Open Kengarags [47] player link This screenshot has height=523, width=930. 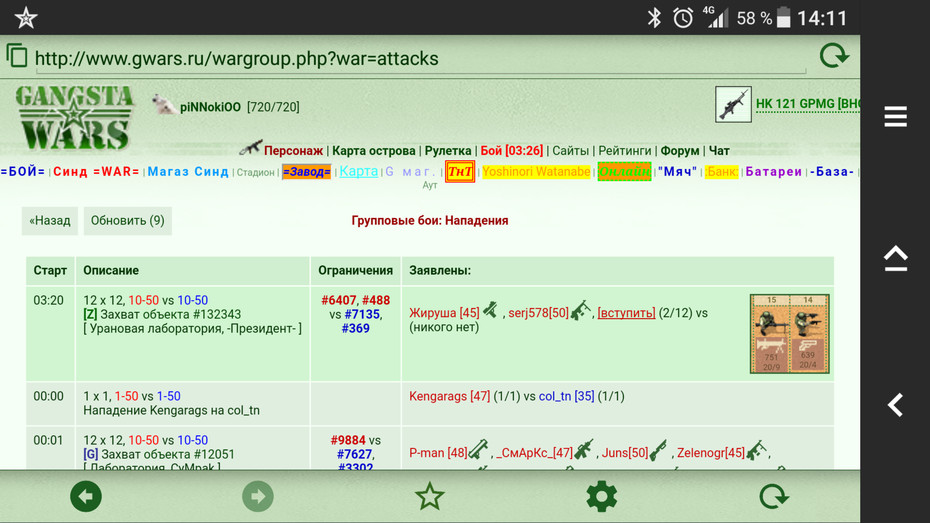(450, 396)
